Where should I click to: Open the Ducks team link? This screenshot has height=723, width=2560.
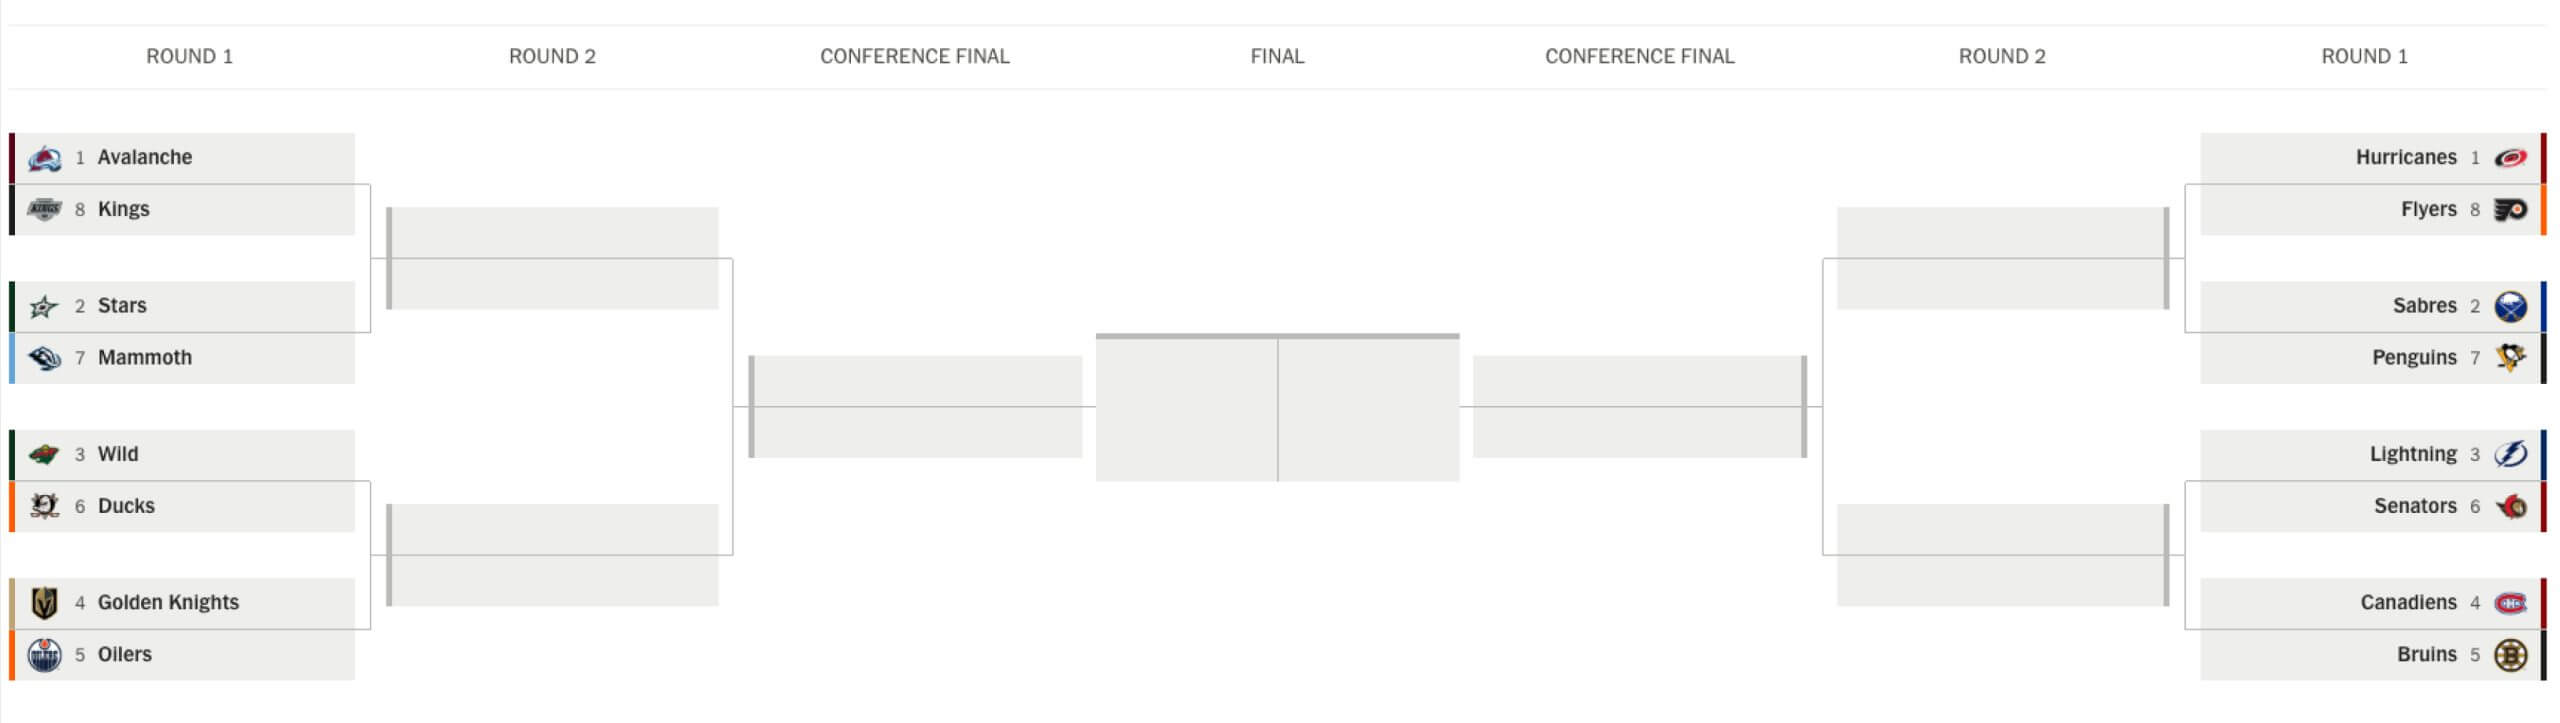pos(126,506)
